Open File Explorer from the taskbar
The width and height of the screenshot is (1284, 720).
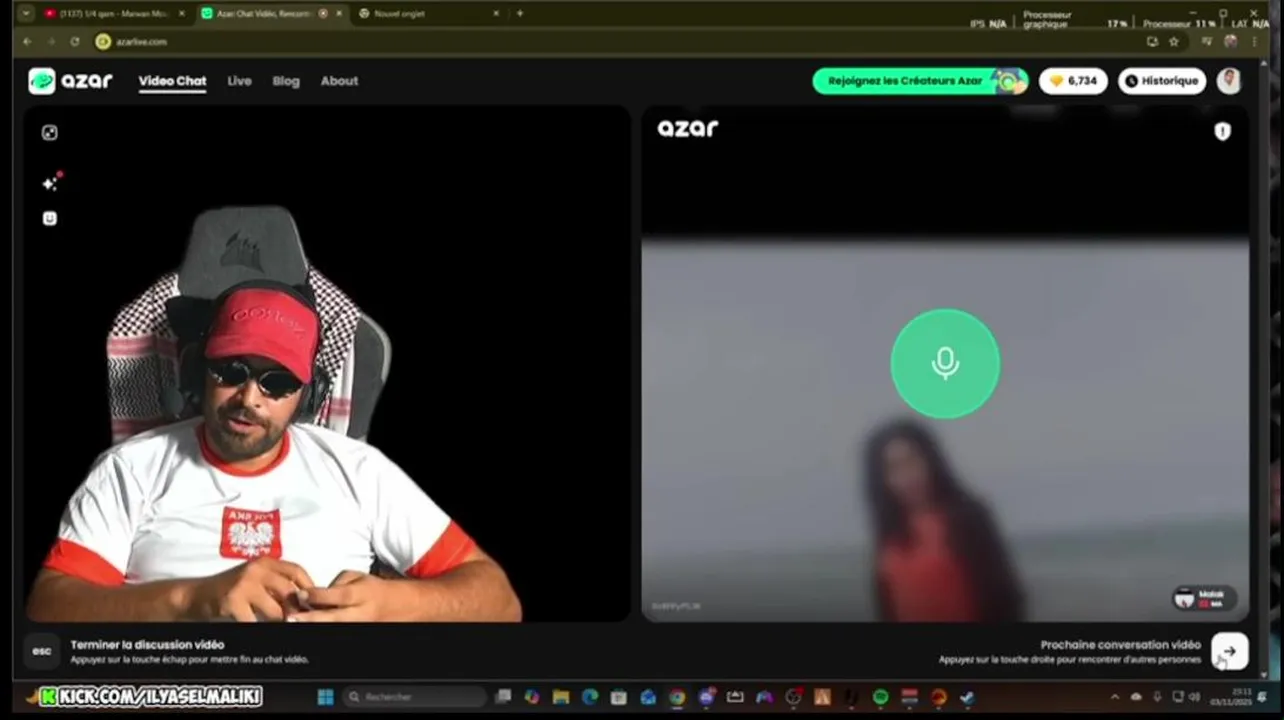(x=561, y=697)
